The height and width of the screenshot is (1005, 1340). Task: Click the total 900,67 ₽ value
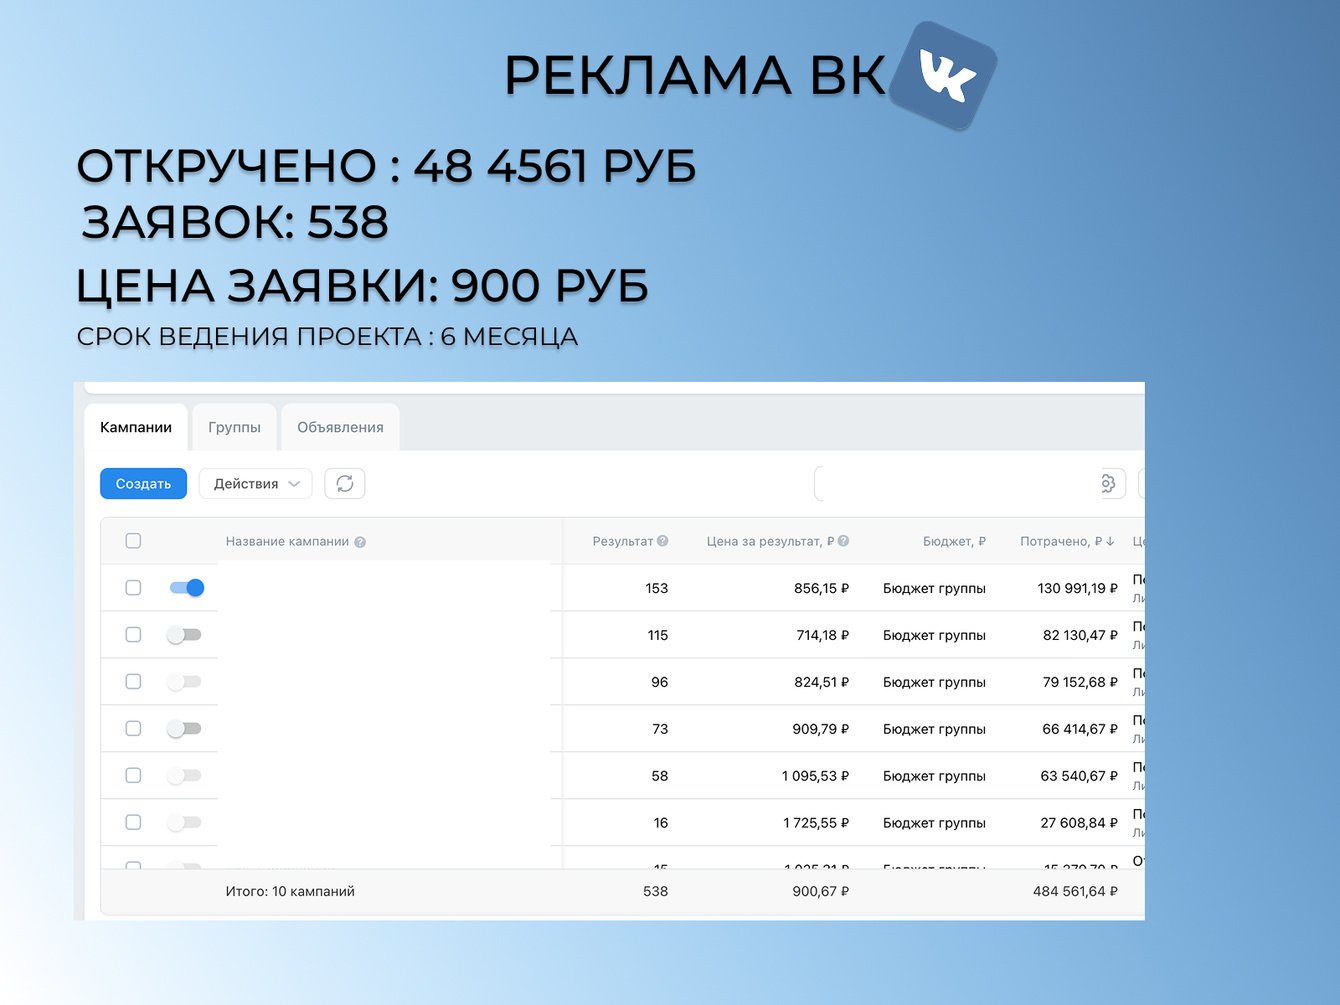pos(820,891)
